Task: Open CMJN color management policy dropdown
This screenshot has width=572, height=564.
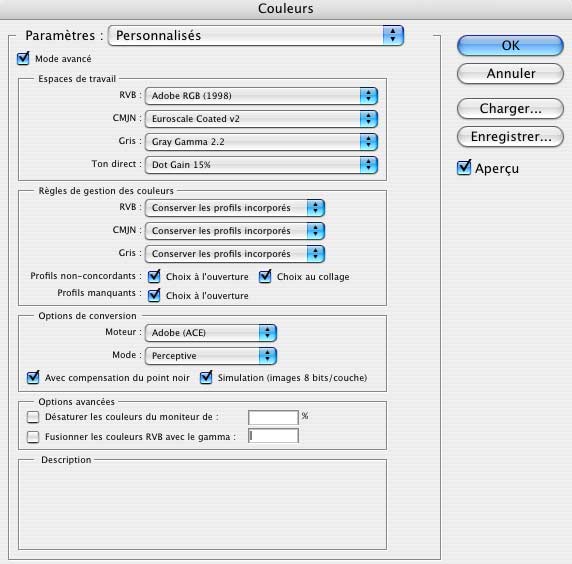Action: click(x=235, y=231)
